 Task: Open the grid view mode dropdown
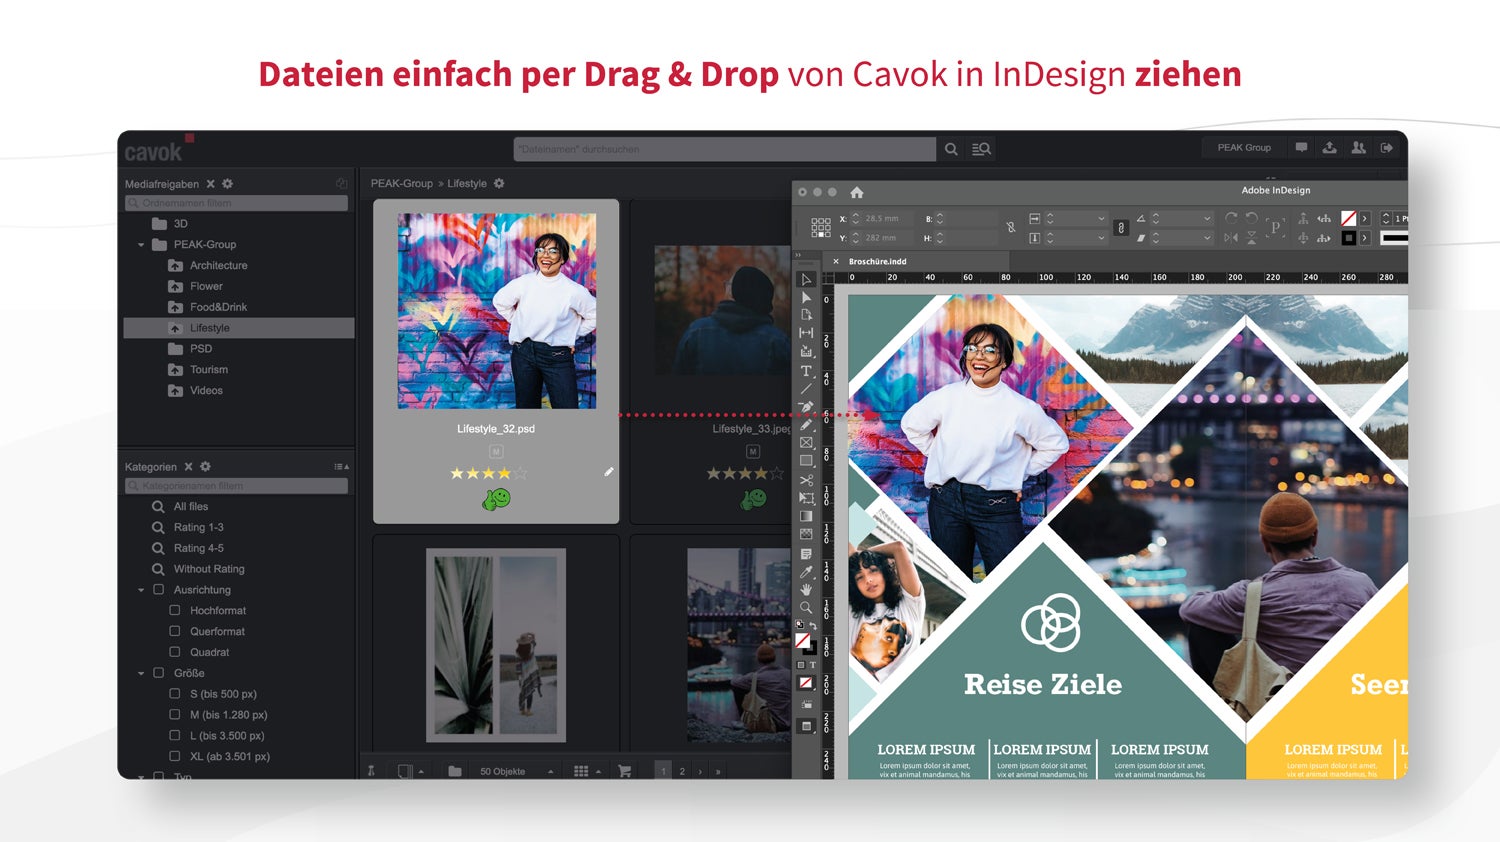(588, 771)
